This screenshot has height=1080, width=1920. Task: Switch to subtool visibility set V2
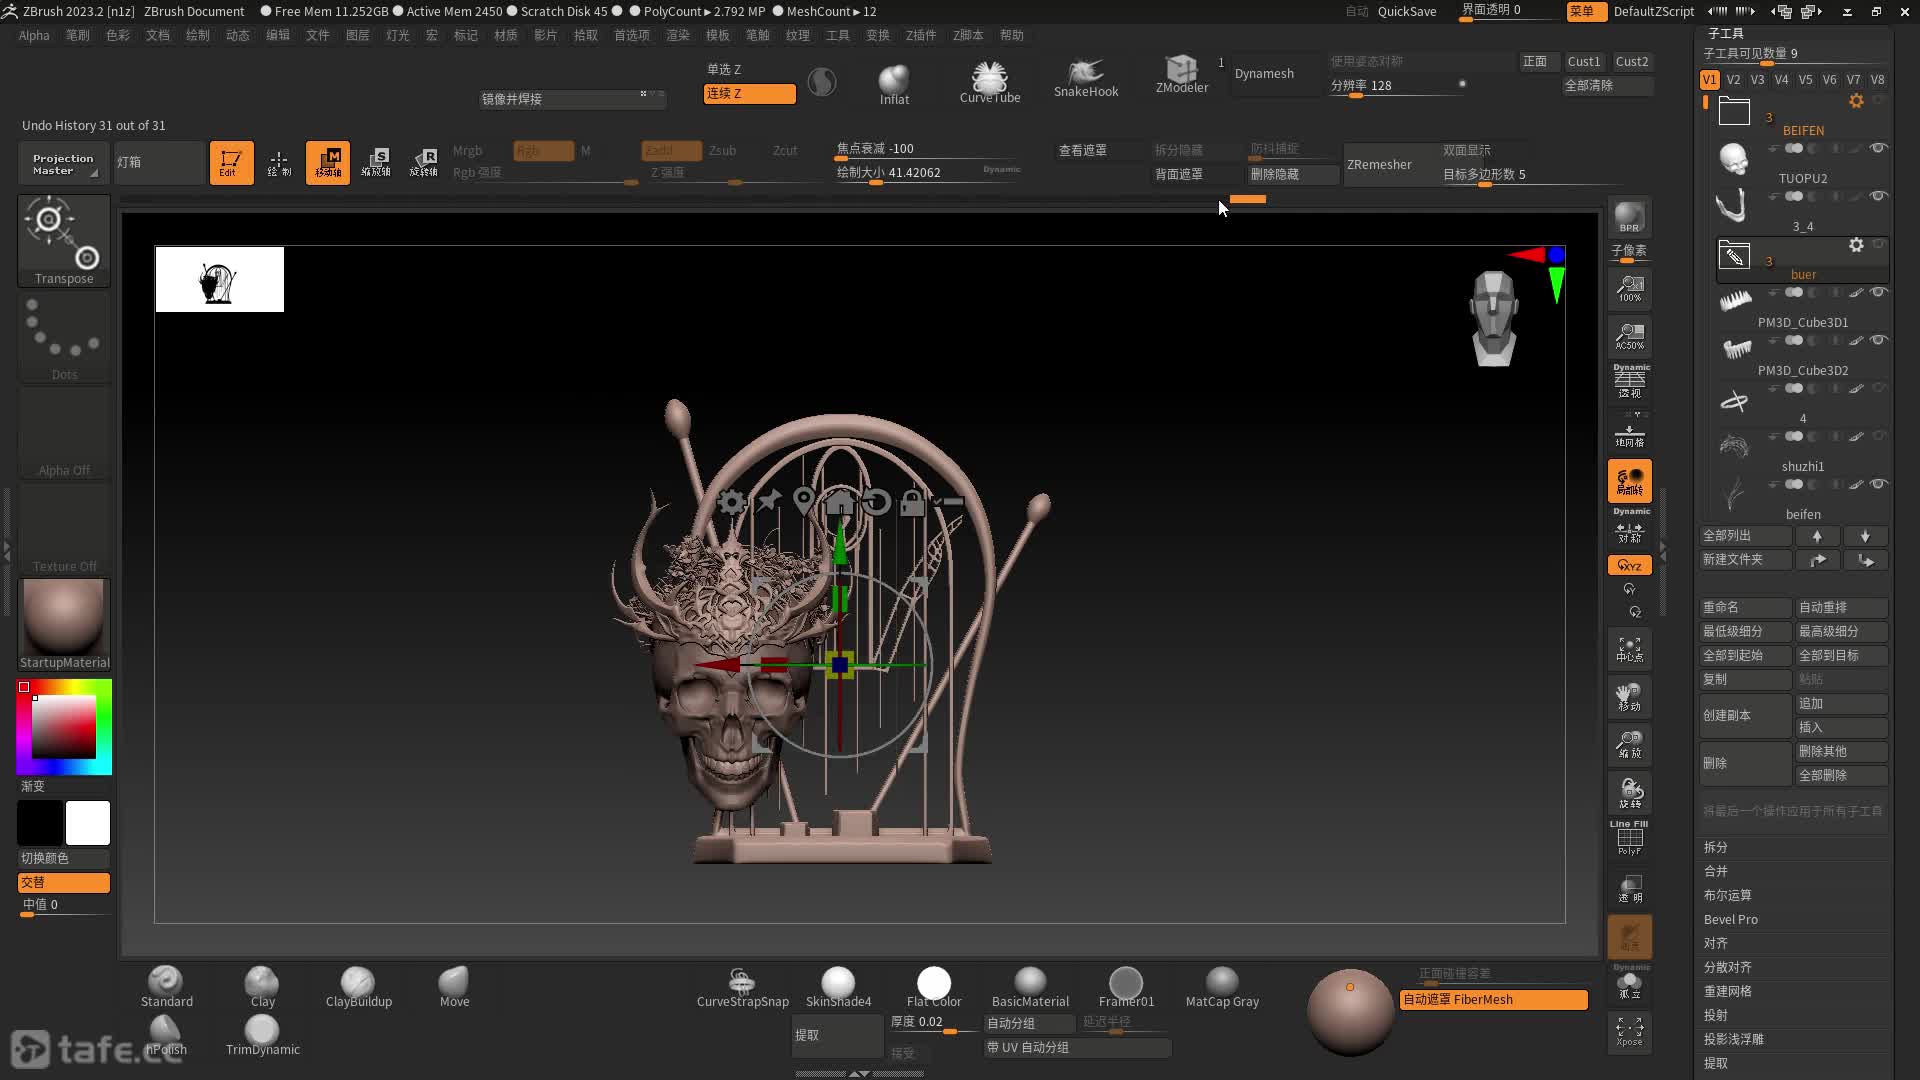tap(1733, 79)
